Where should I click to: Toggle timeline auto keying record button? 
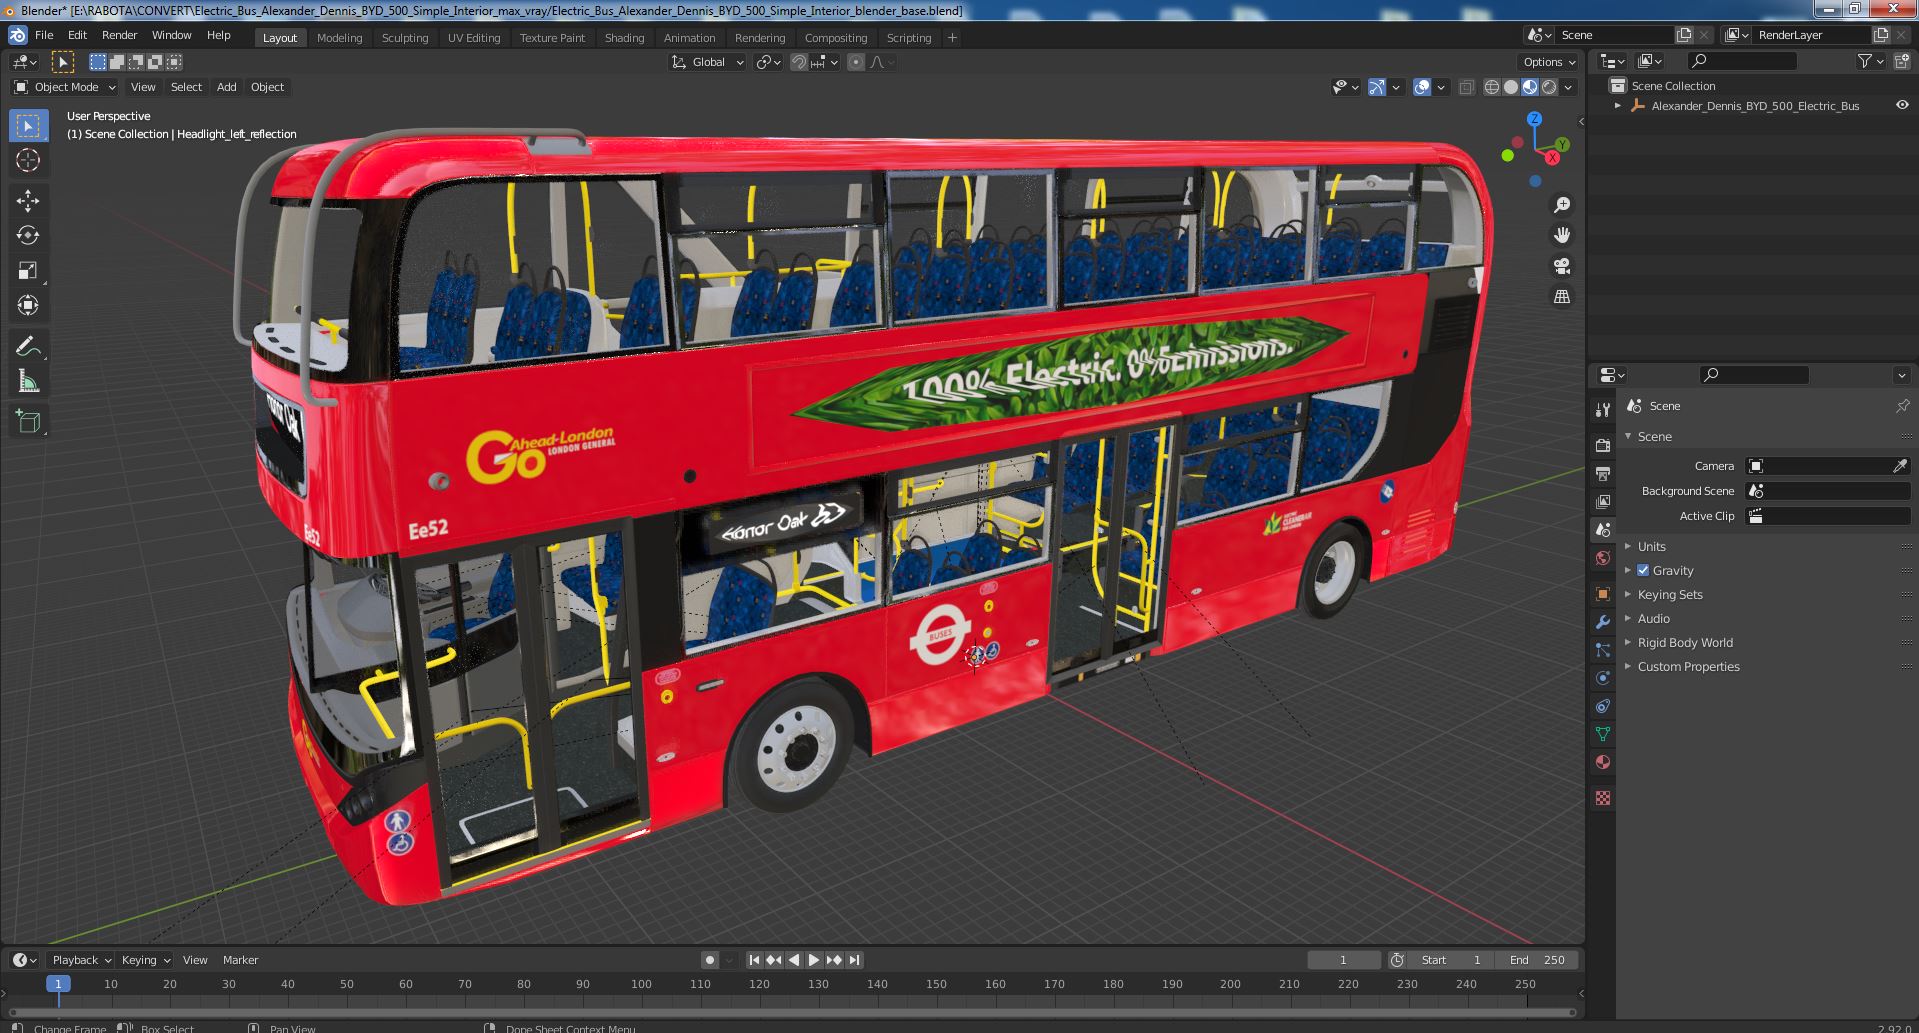710,960
